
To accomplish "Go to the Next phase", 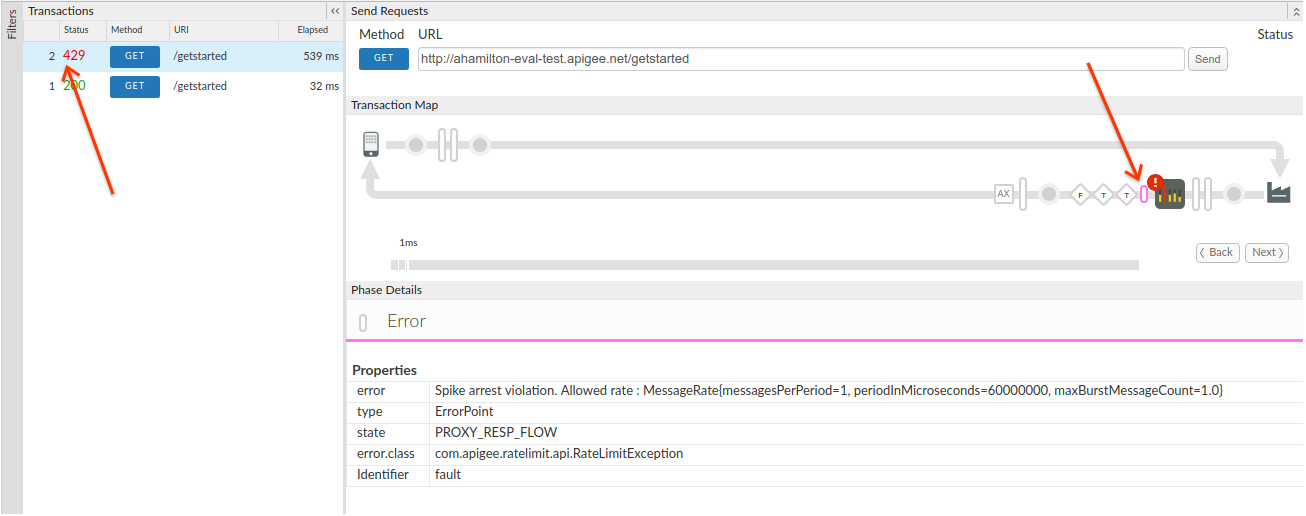I will coord(1268,253).
